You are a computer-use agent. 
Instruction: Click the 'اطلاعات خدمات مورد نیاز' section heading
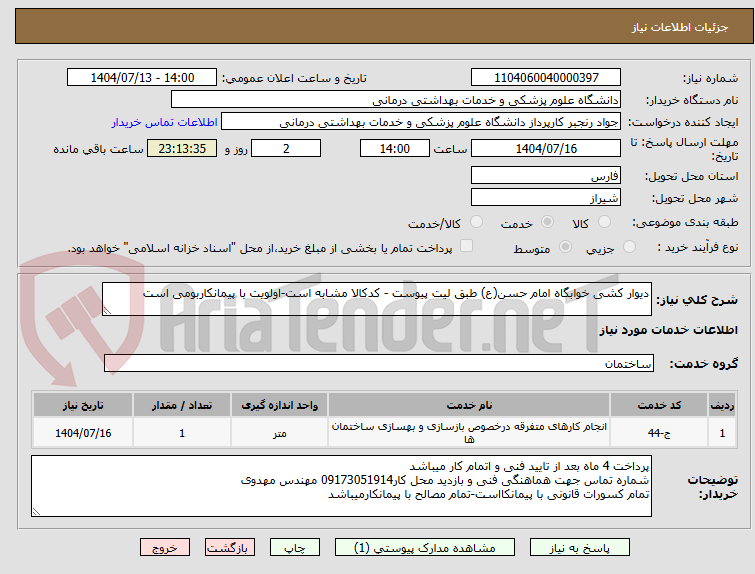668,330
